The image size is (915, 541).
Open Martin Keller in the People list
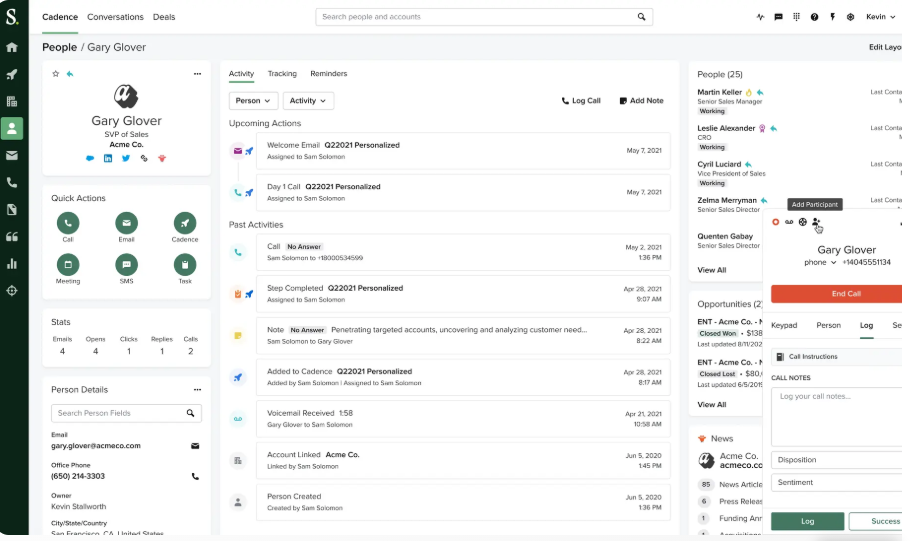pyautogui.click(x=719, y=92)
